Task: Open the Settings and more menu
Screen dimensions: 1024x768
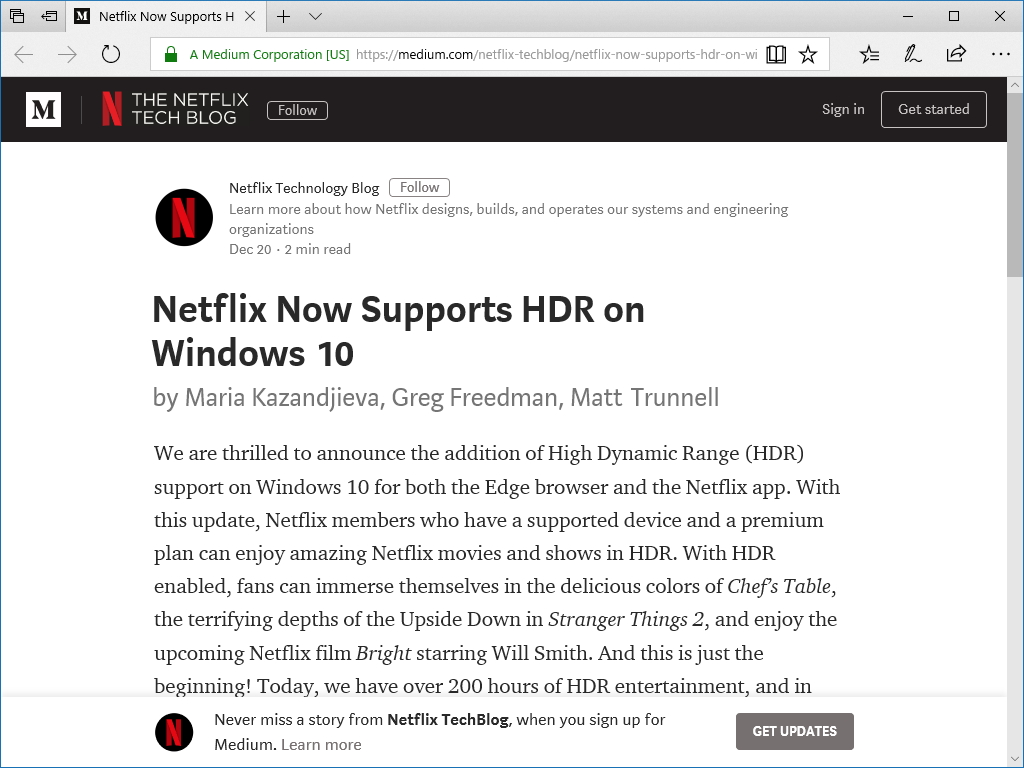Action: tap(1000, 54)
